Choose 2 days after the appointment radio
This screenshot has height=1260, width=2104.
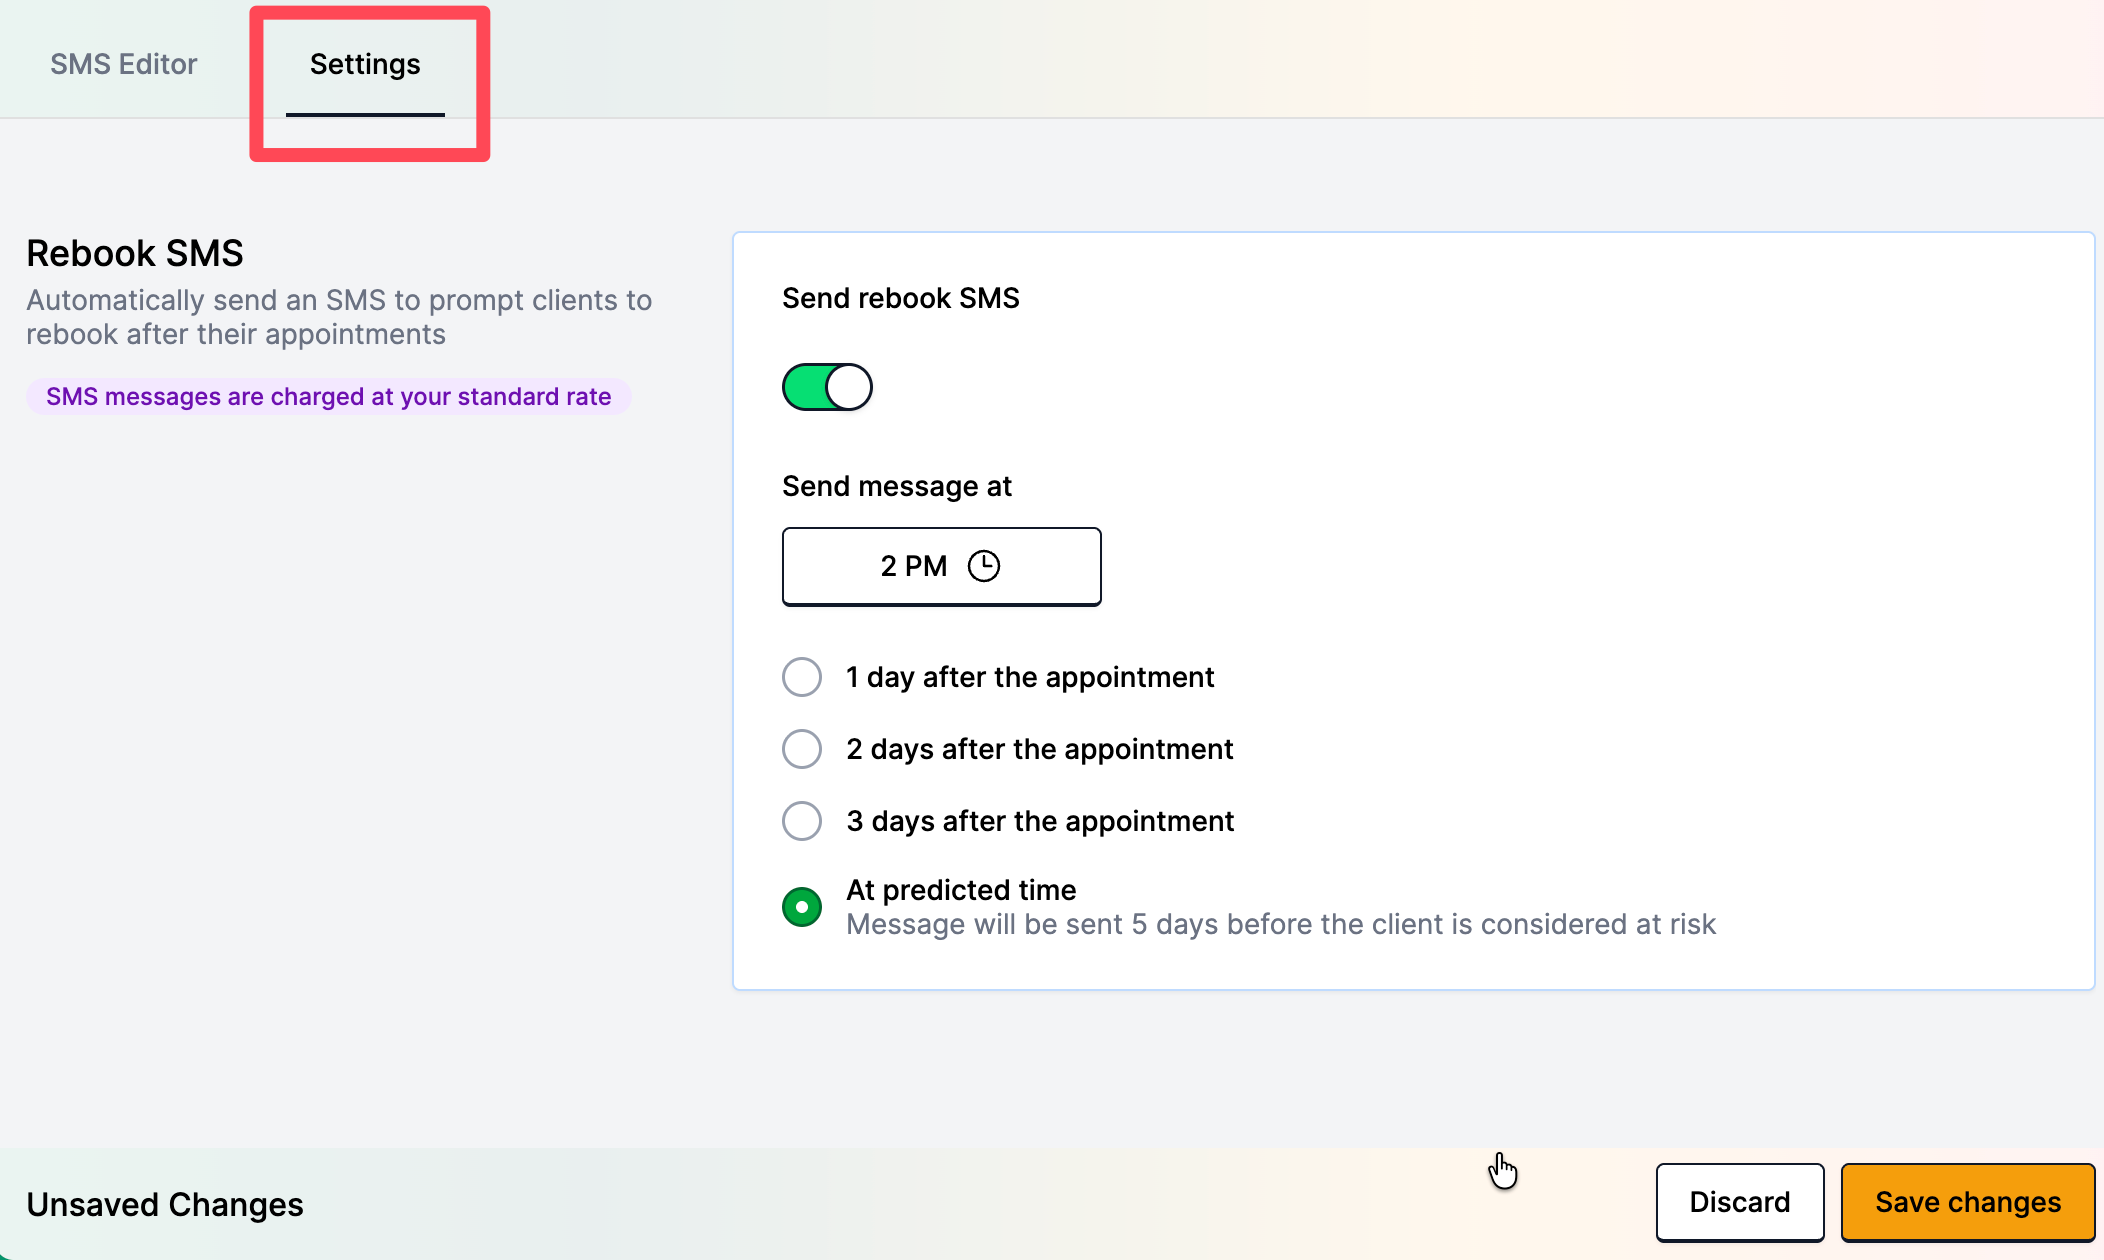(x=802, y=749)
